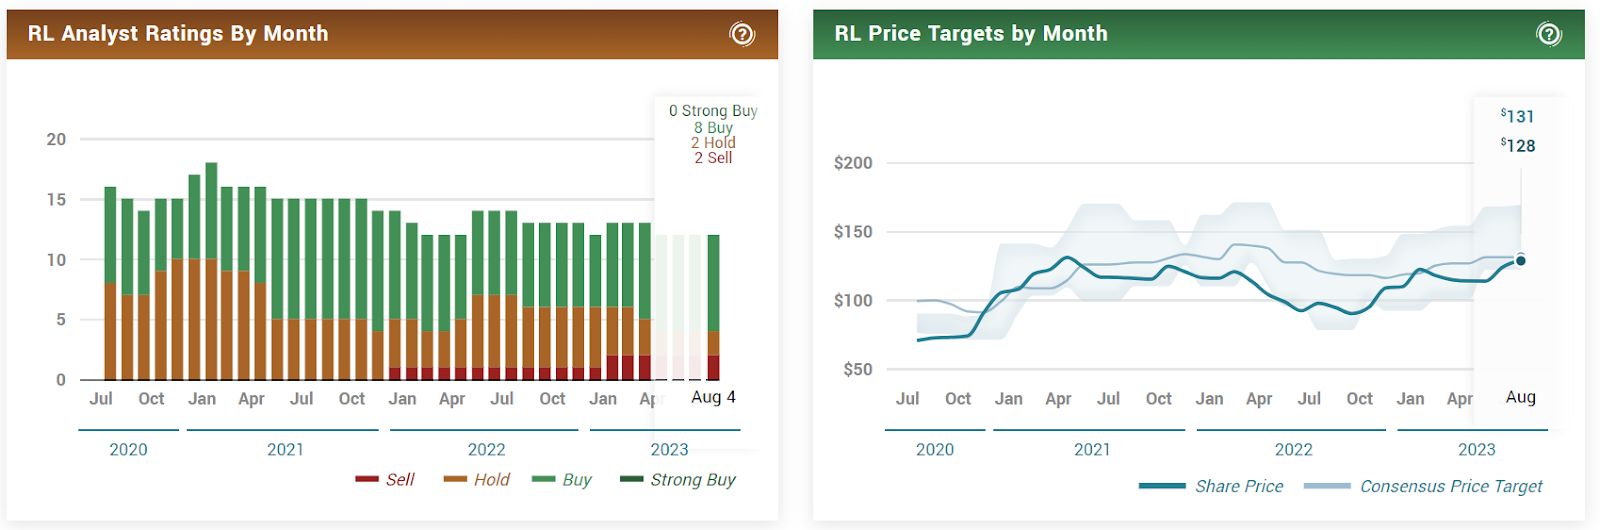Click the $200 axis label

(853, 163)
